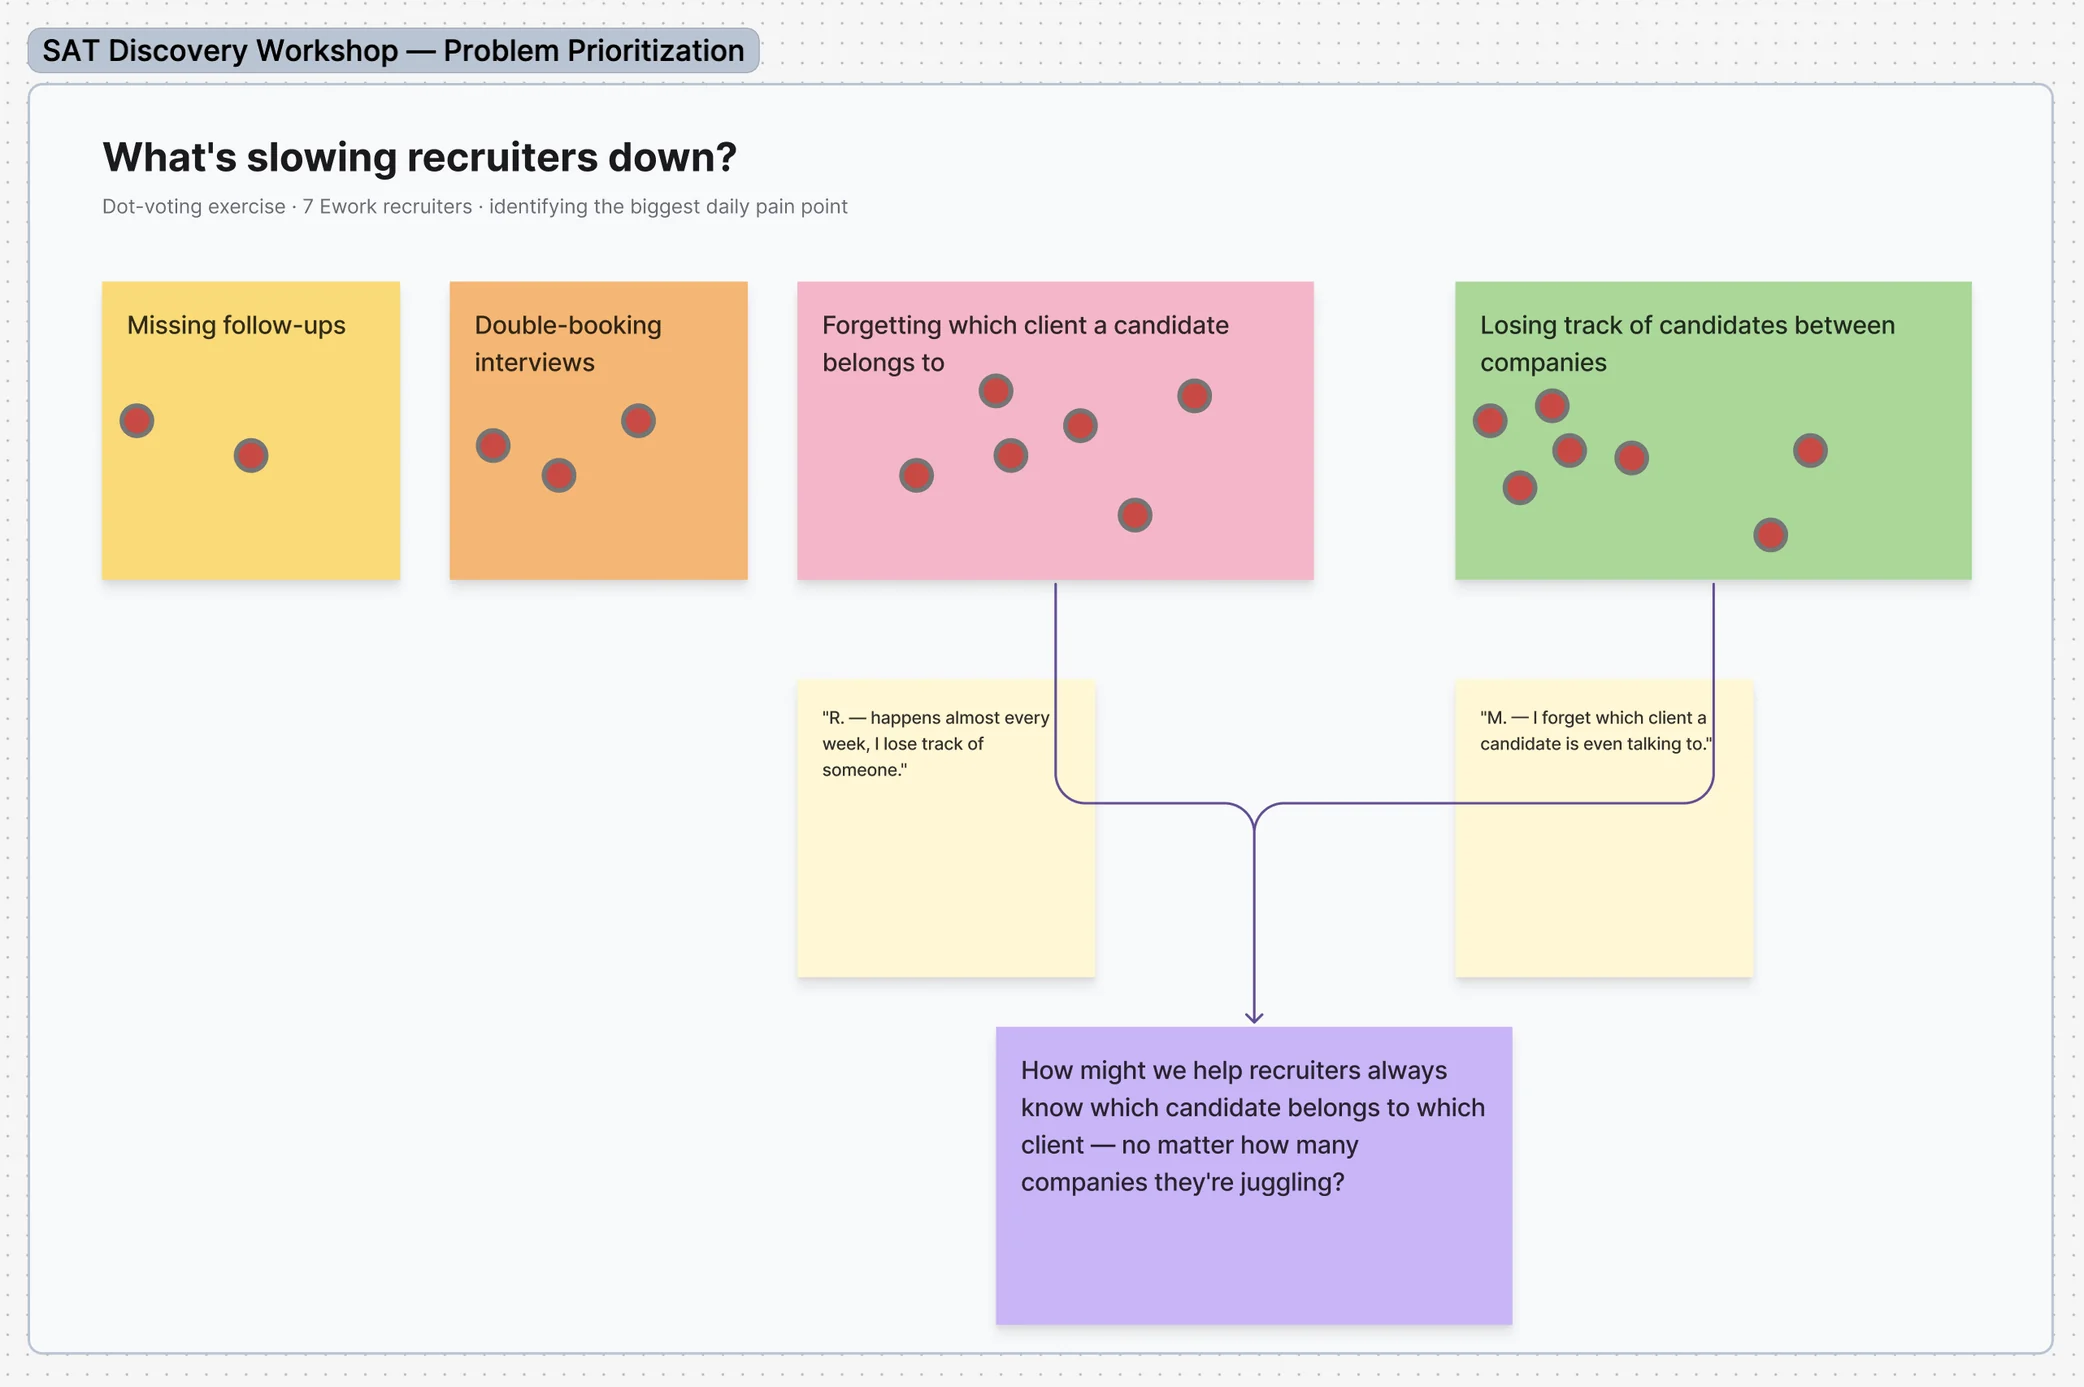Click the pink sticky text "Forgetting which client a candidate belongs to"
This screenshot has height=1387, width=2084.
(1025, 343)
